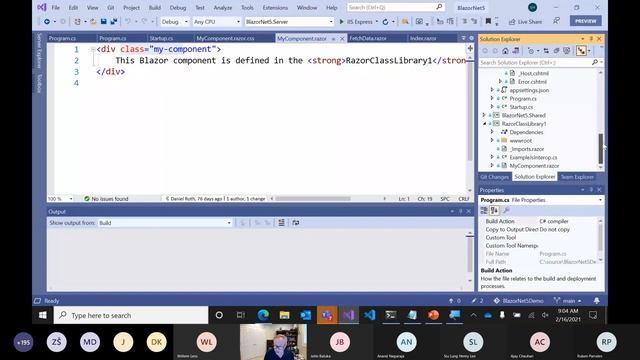Click the Windows 'Type here to search' box
640x360 pixels.
coord(131,315)
